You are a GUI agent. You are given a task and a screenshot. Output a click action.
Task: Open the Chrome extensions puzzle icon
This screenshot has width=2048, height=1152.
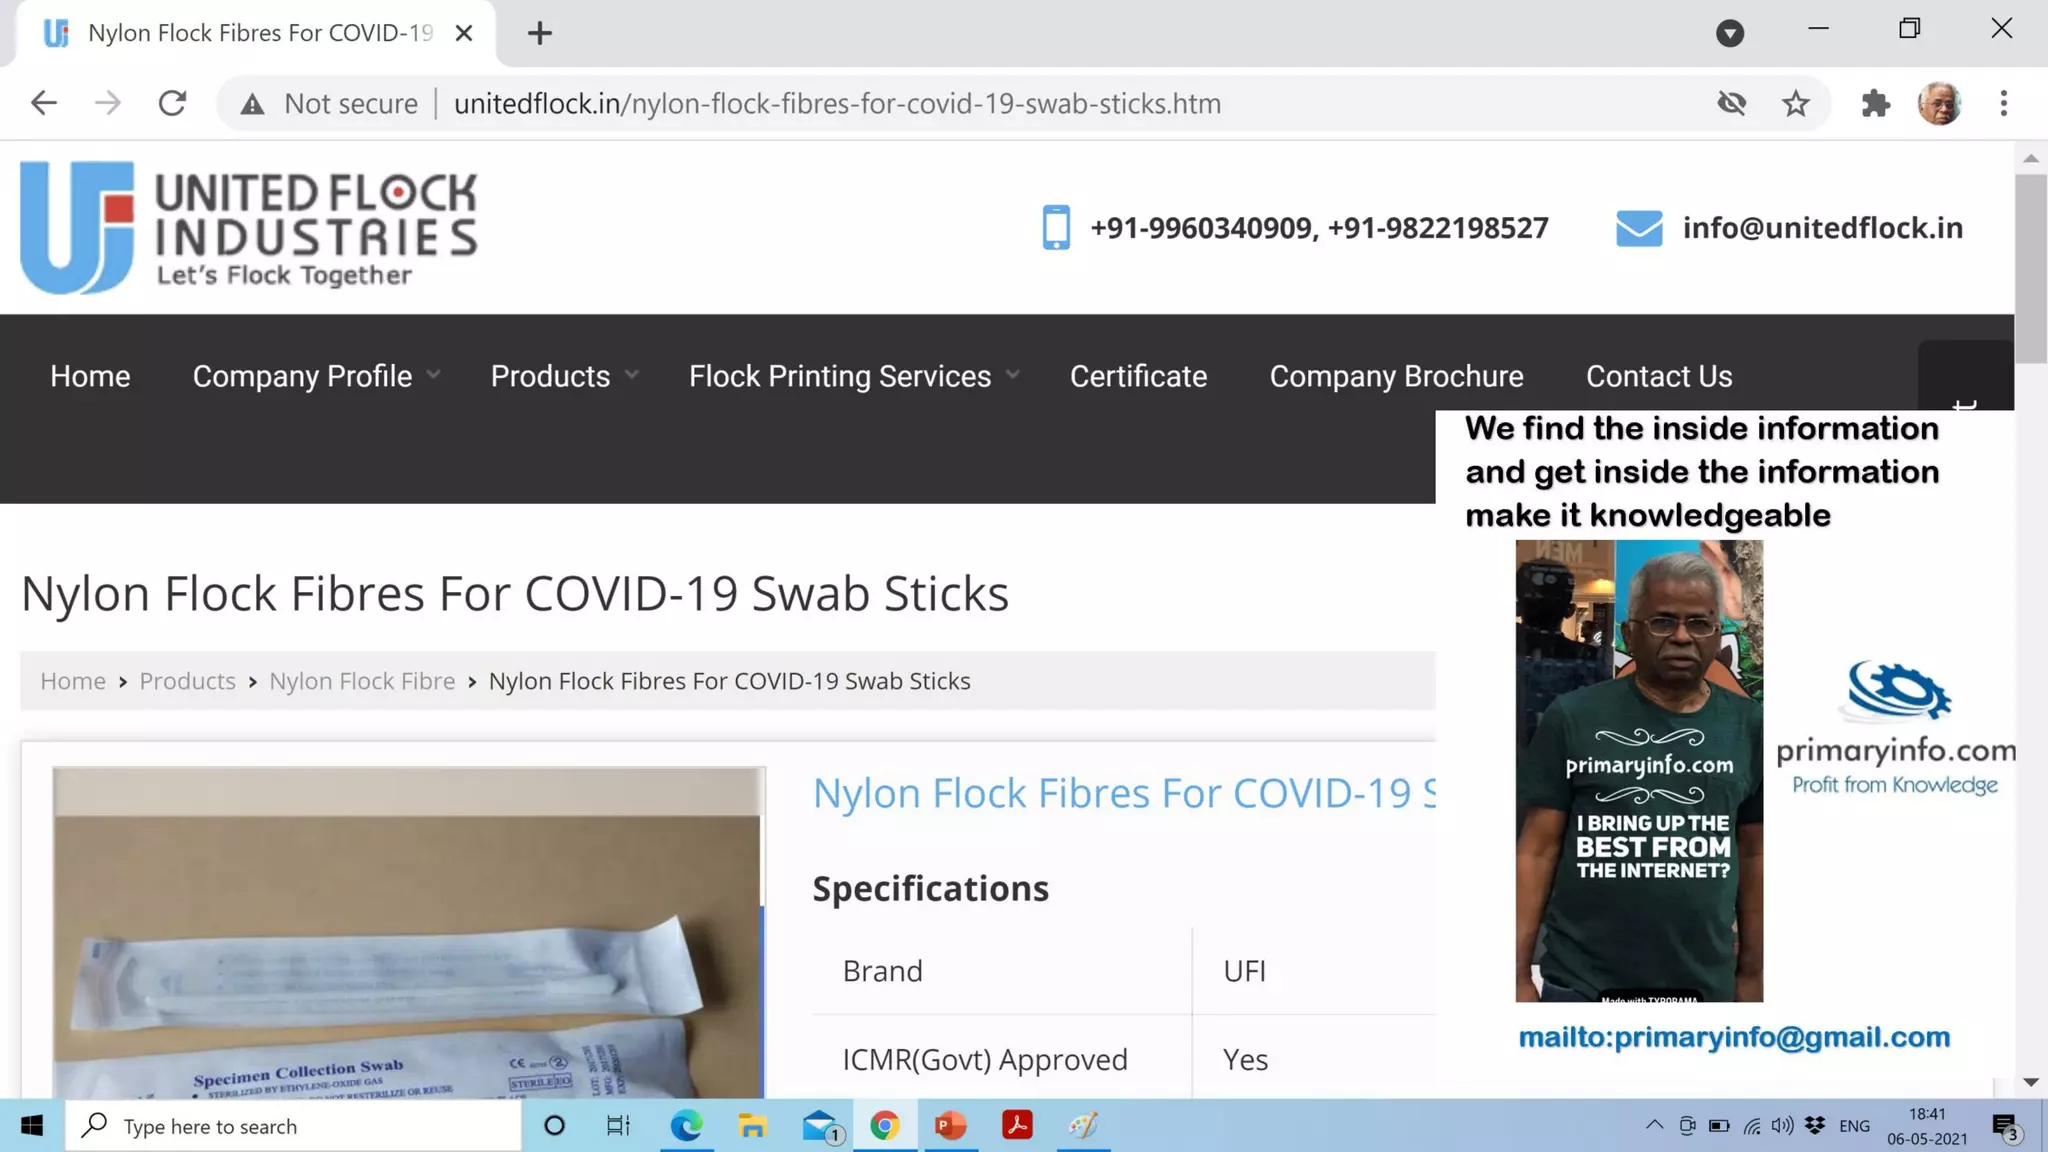[1876, 103]
